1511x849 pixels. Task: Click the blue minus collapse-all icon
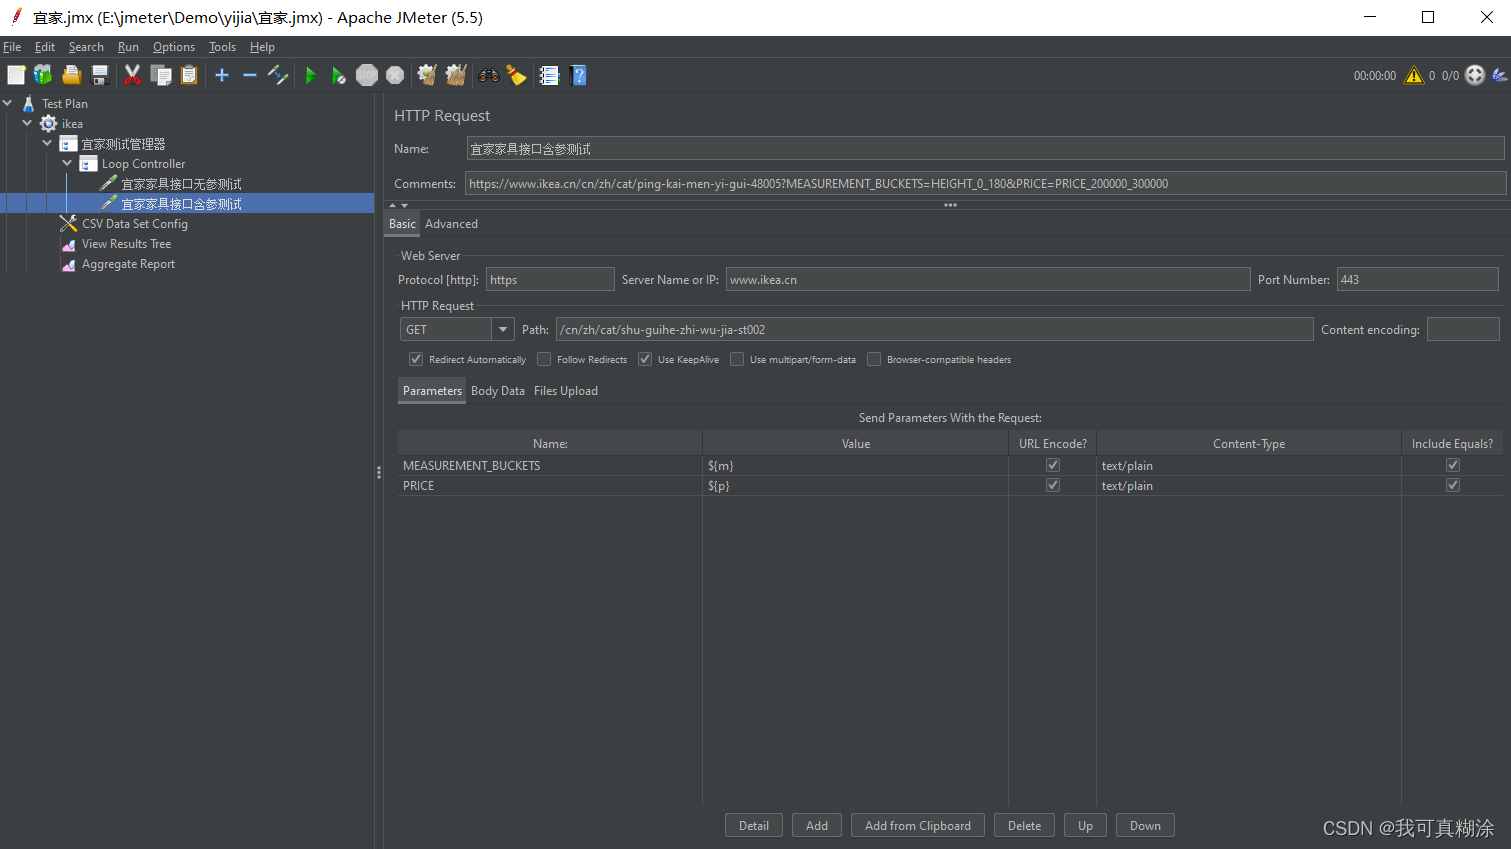pos(250,75)
